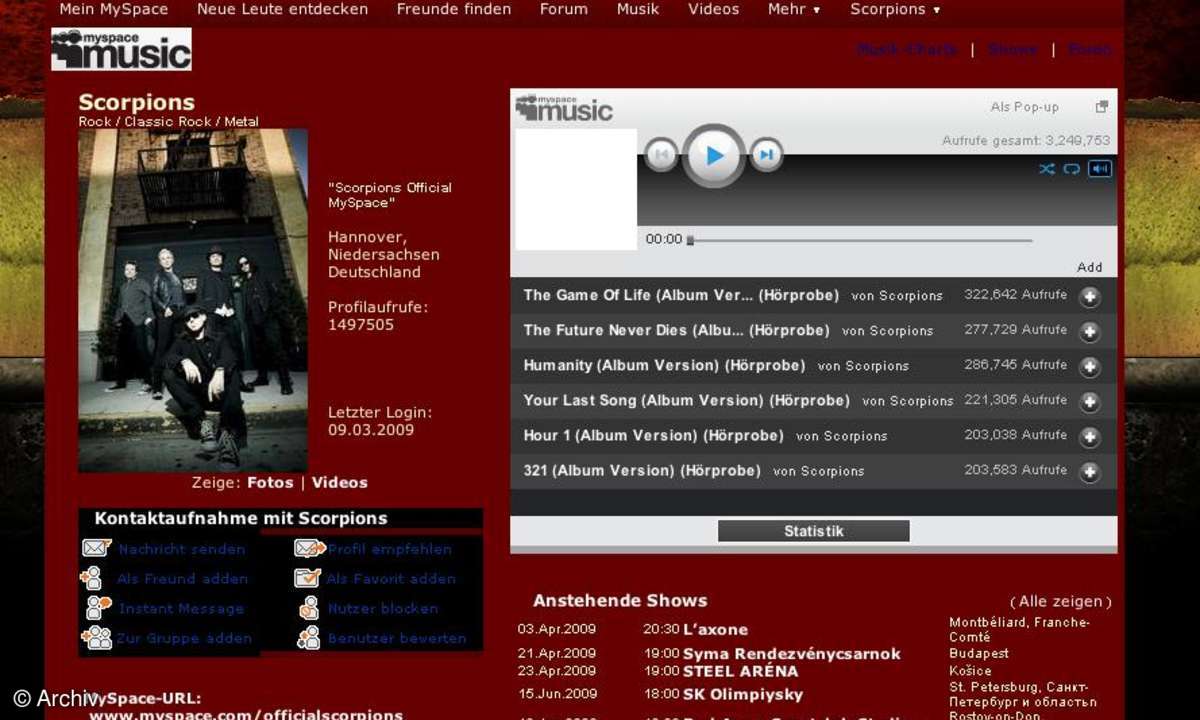Image resolution: width=1200 pixels, height=720 pixels.
Task: Show band Videos link under photo
Action: tap(340, 482)
